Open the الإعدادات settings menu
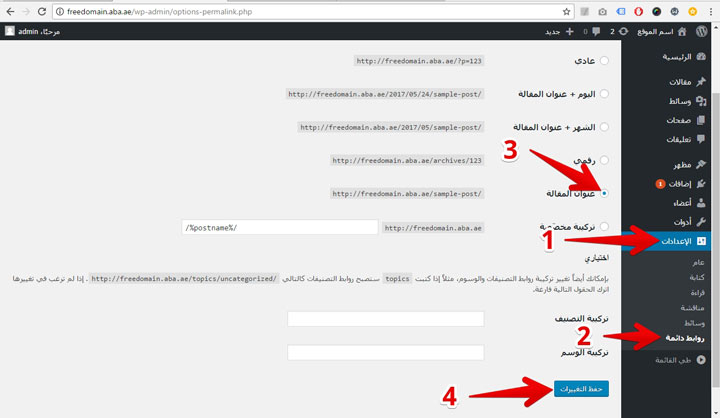 click(666, 241)
